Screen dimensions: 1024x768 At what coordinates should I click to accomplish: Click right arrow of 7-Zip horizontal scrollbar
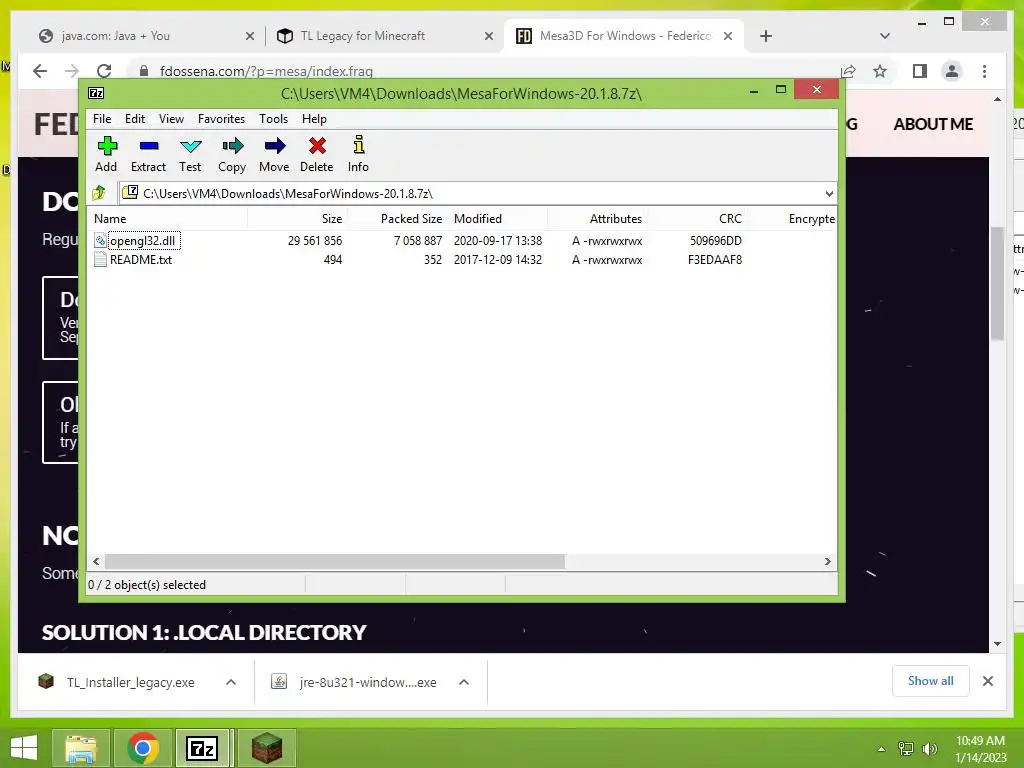click(x=827, y=562)
